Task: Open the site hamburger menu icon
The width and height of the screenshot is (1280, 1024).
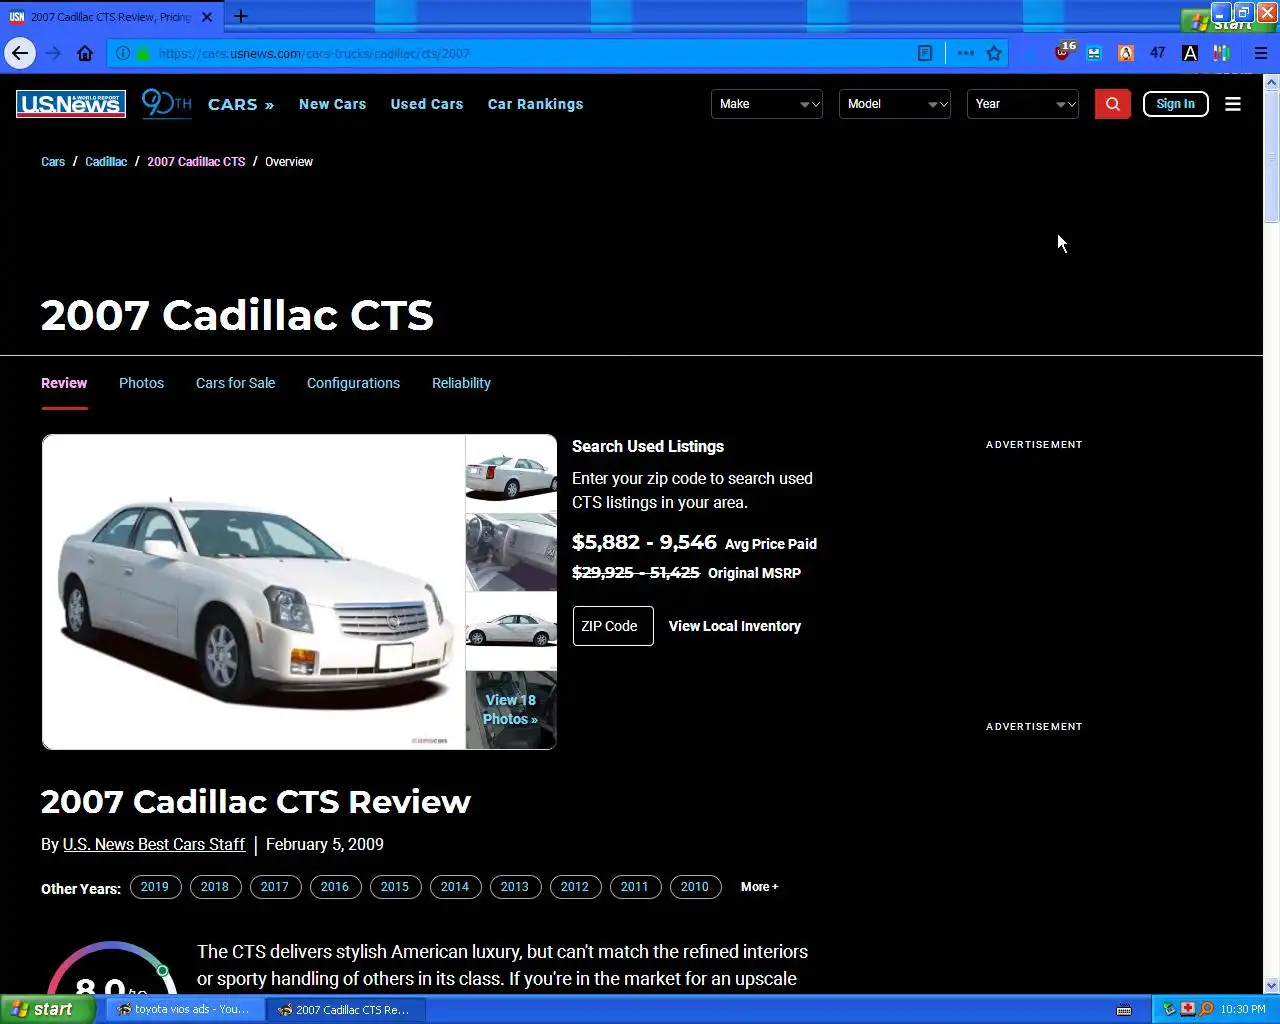Action: click(1233, 104)
